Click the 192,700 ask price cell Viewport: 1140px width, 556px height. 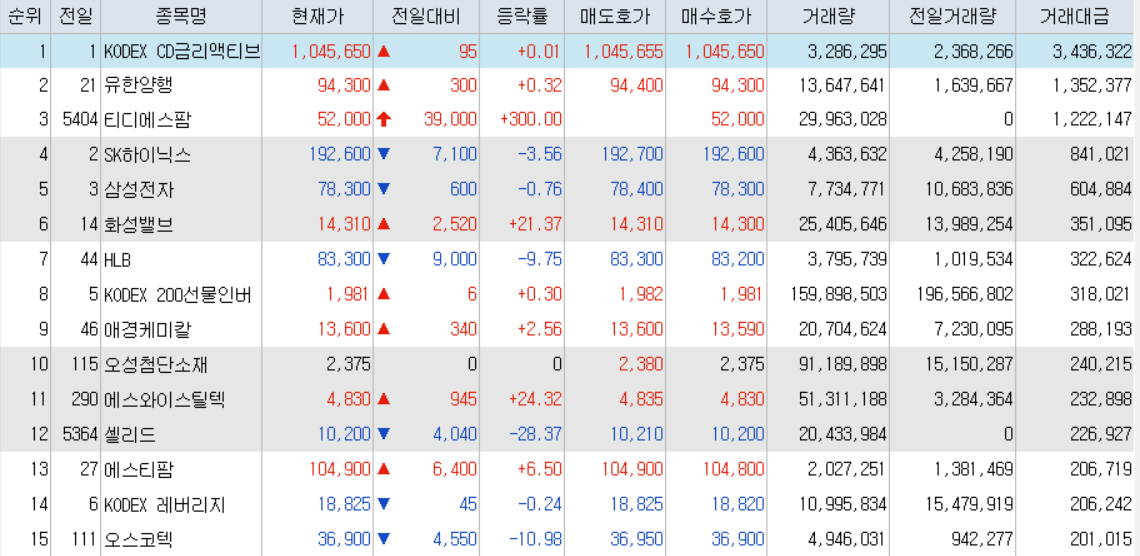[633, 155]
